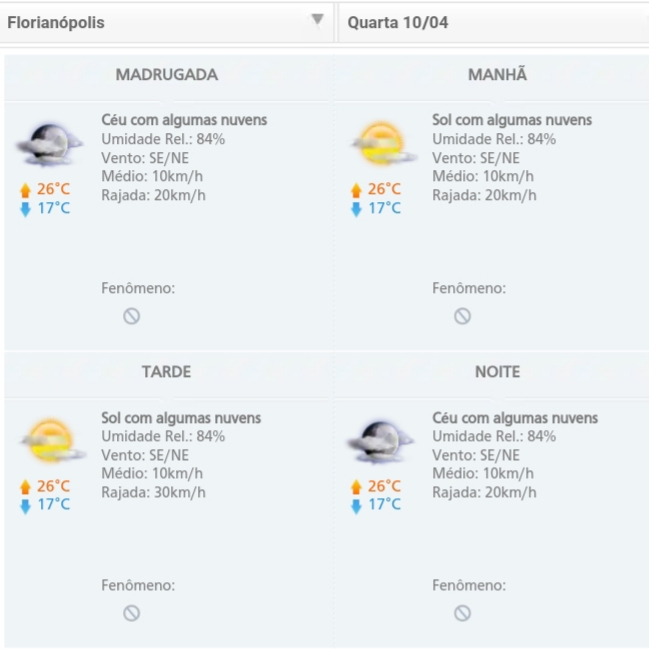Click the Tarde no-phenomenon icon
This screenshot has width=649, height=649.
click(x=131, y=613)
